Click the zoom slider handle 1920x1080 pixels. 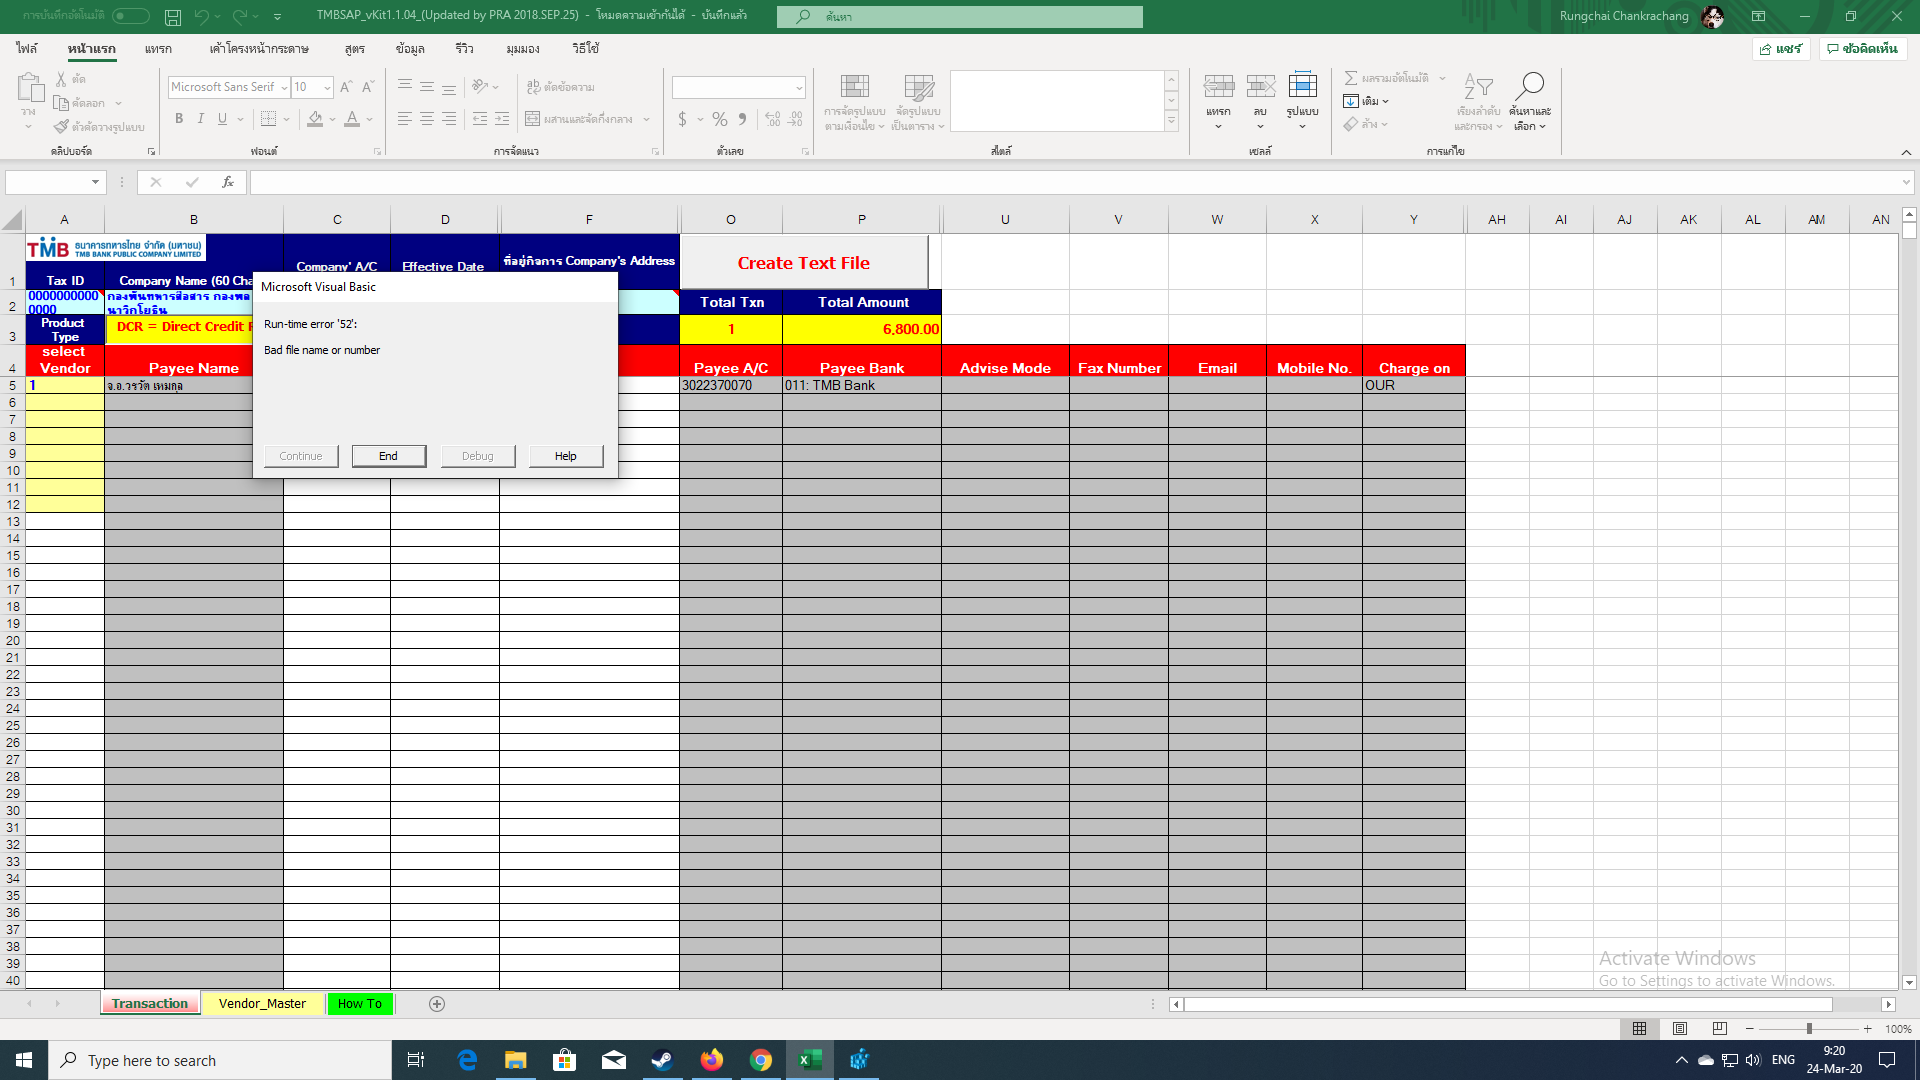1808,1028
